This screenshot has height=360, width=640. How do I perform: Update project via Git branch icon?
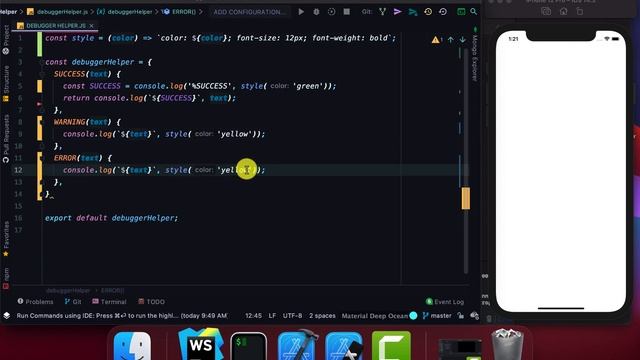(382, 12)
